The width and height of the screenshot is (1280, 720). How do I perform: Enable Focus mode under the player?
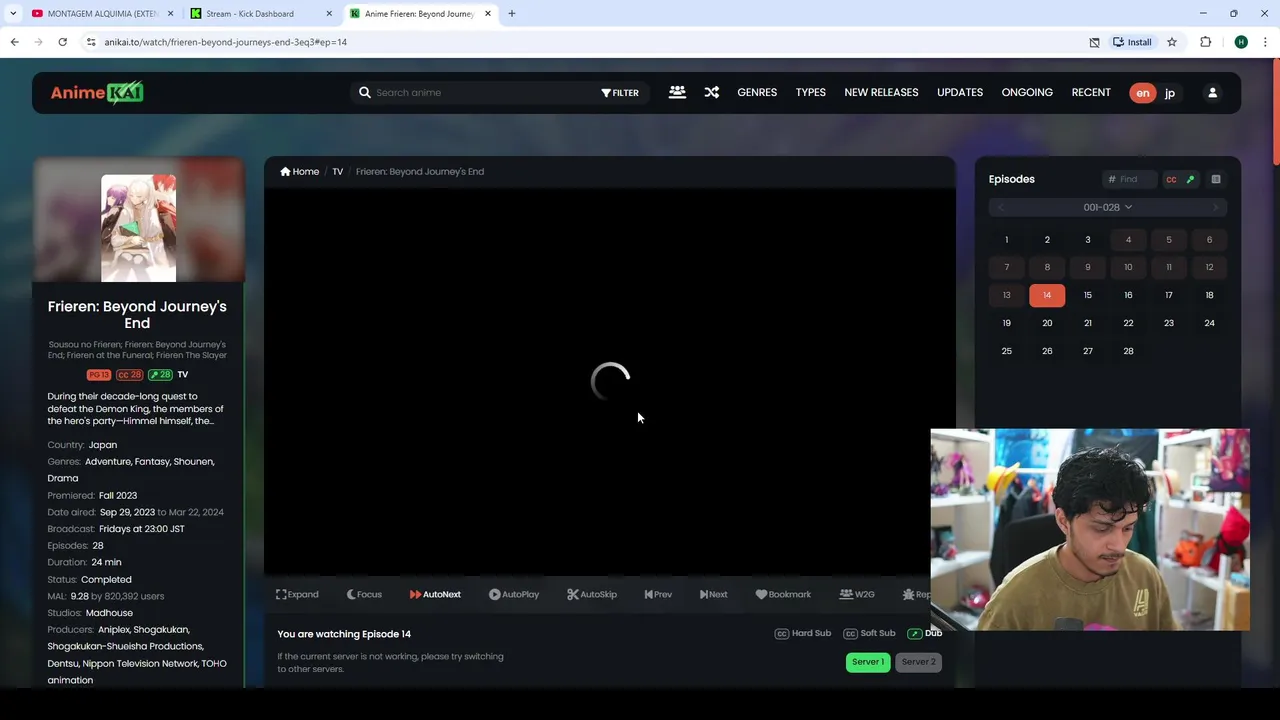[x=364, y=594]
